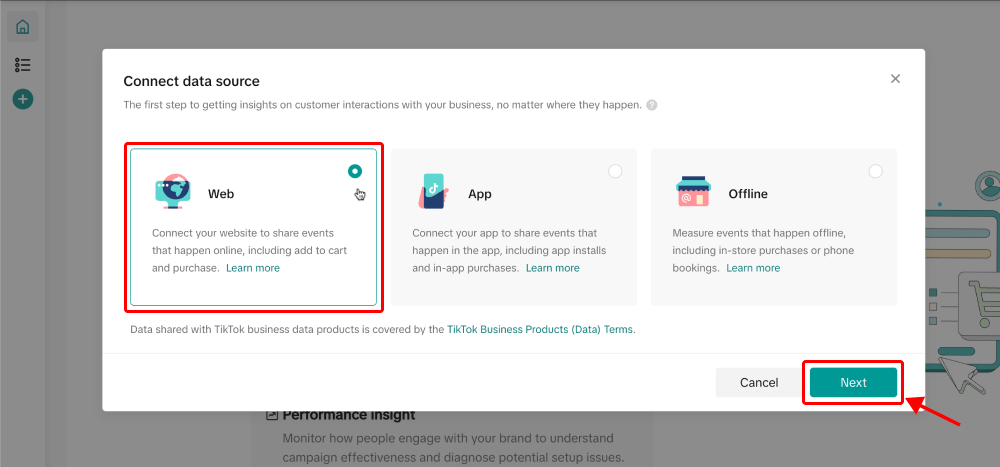Click the App phone icon
Viewport: 1000px width, 467px height.
432,191
